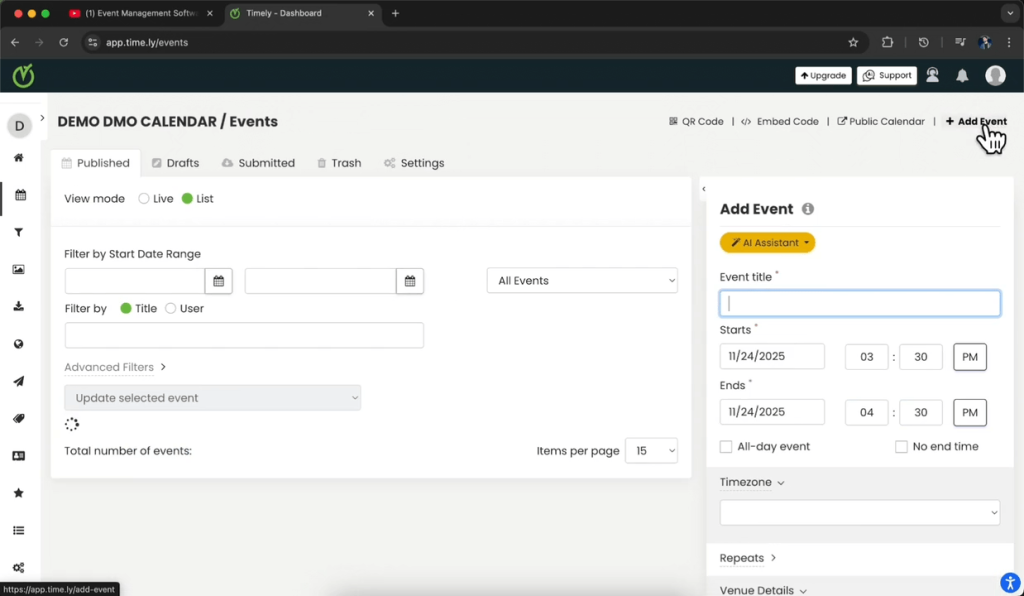Click the tags icon in the sidebar
This screenshot has height=596, width=1024.
[18, 418]
